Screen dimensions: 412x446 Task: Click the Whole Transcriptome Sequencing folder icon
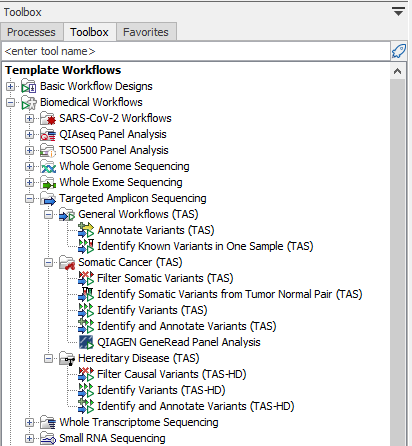(x=48, y=422)
